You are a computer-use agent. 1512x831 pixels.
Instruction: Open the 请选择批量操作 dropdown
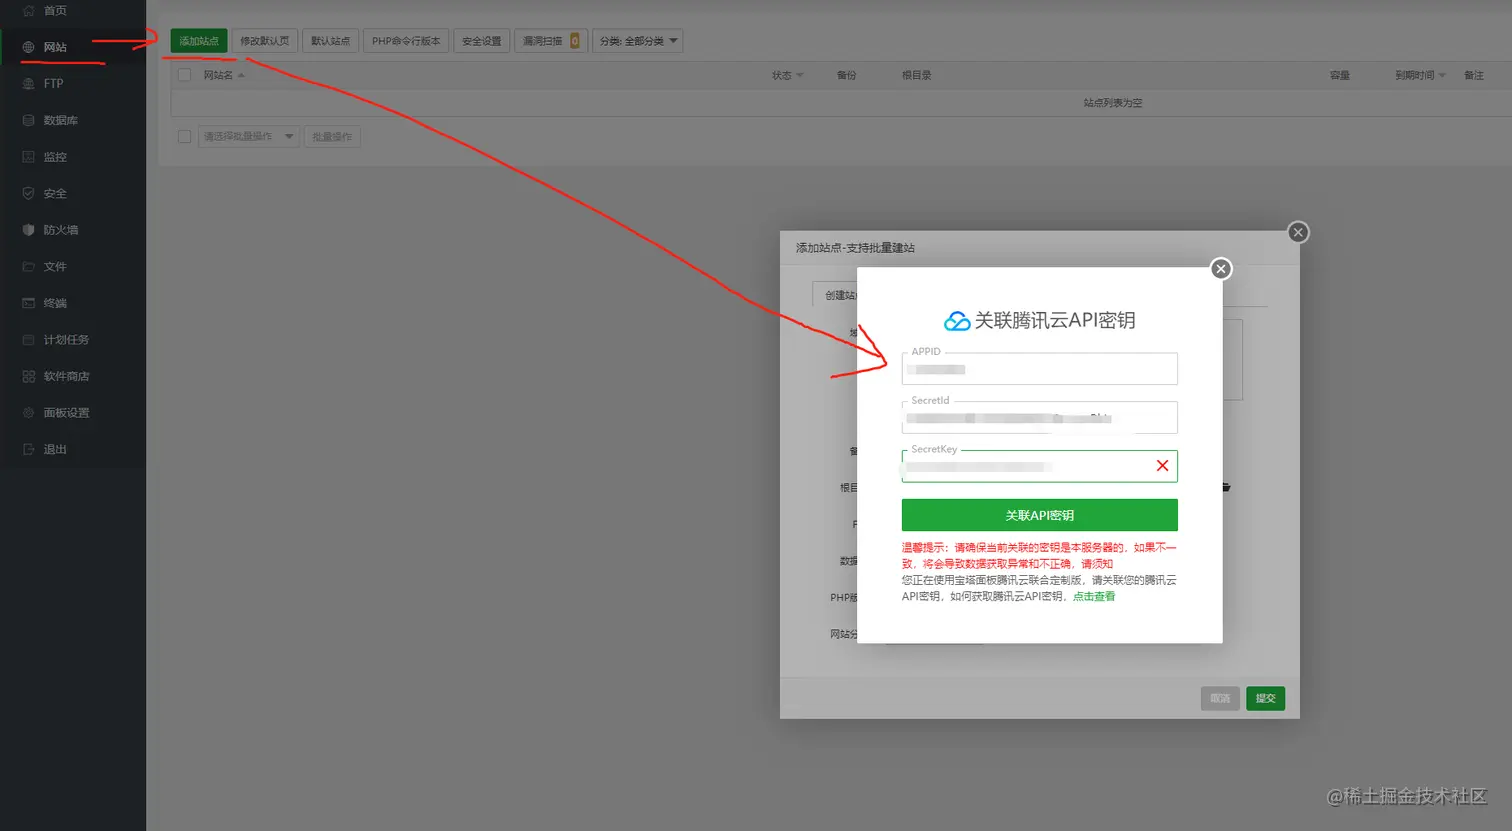(249, 136)
